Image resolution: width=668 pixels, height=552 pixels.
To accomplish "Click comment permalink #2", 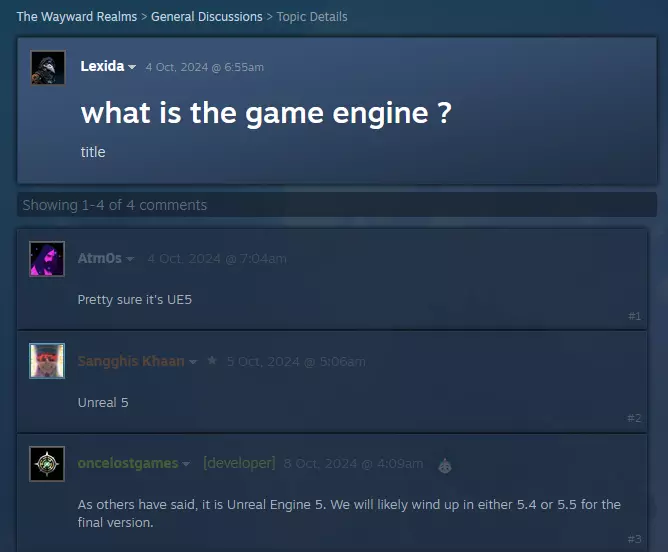I will point(634,418).
